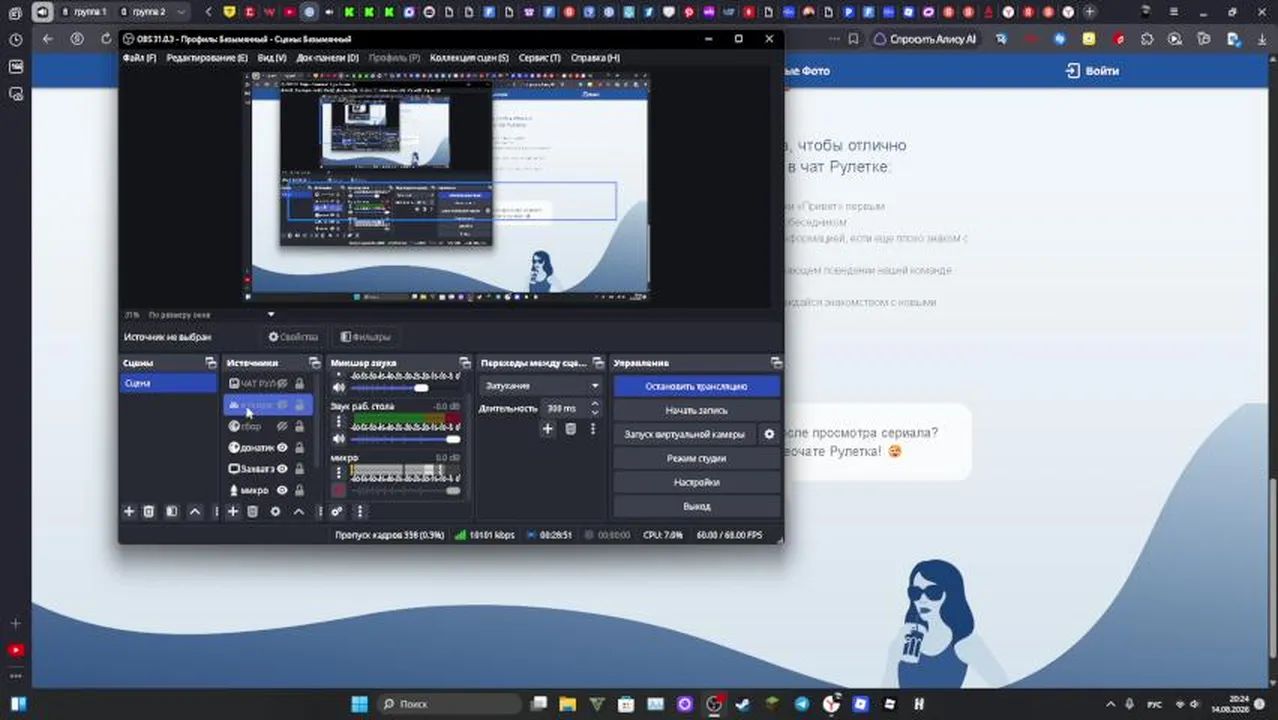This screenshot has width=1278, height=720.
Task: Open source properties gear in Источники toolbar
Action: (276, 511)
